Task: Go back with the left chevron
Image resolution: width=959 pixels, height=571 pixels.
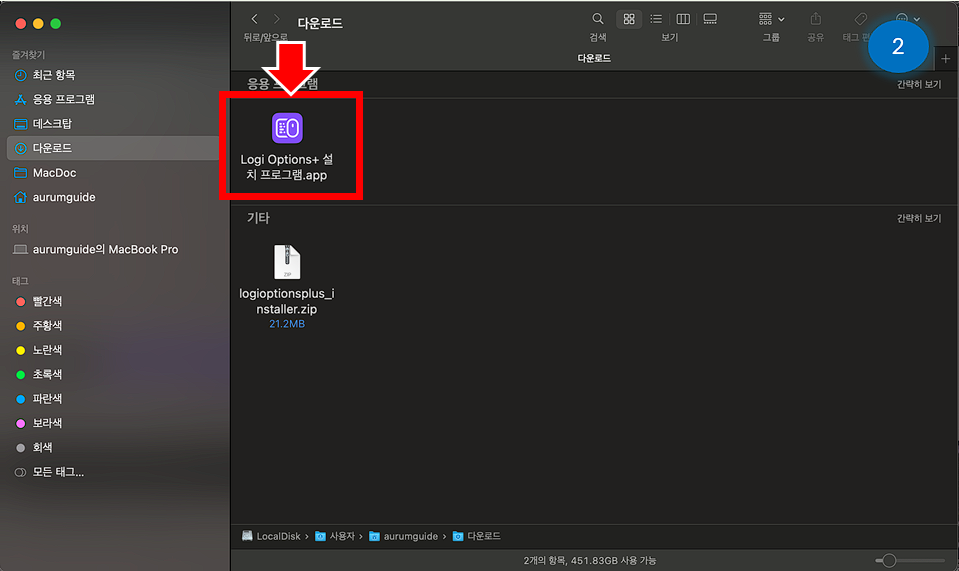Action: click(x=254, y=19)
